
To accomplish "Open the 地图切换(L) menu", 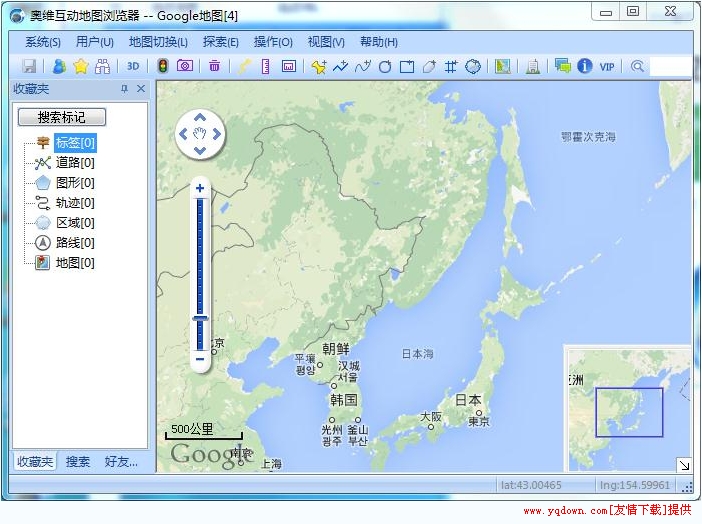I will pos(158,42).
